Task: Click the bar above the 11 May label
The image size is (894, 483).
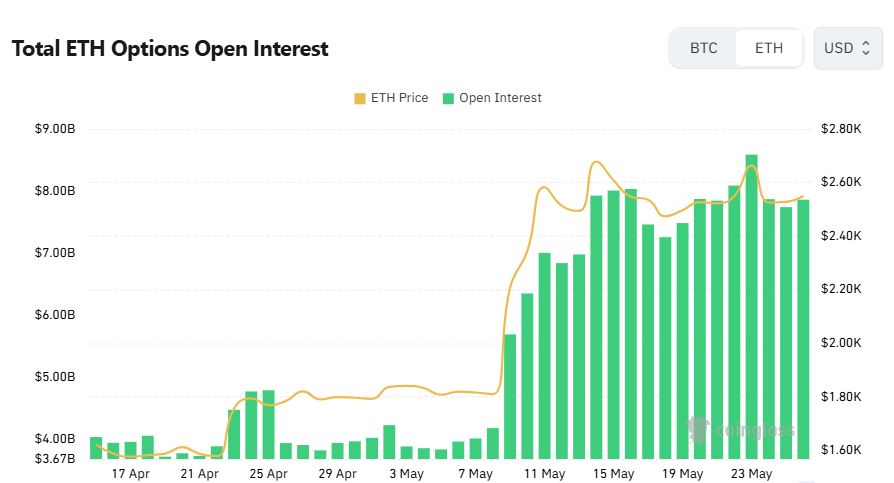Action: [544, 355]
